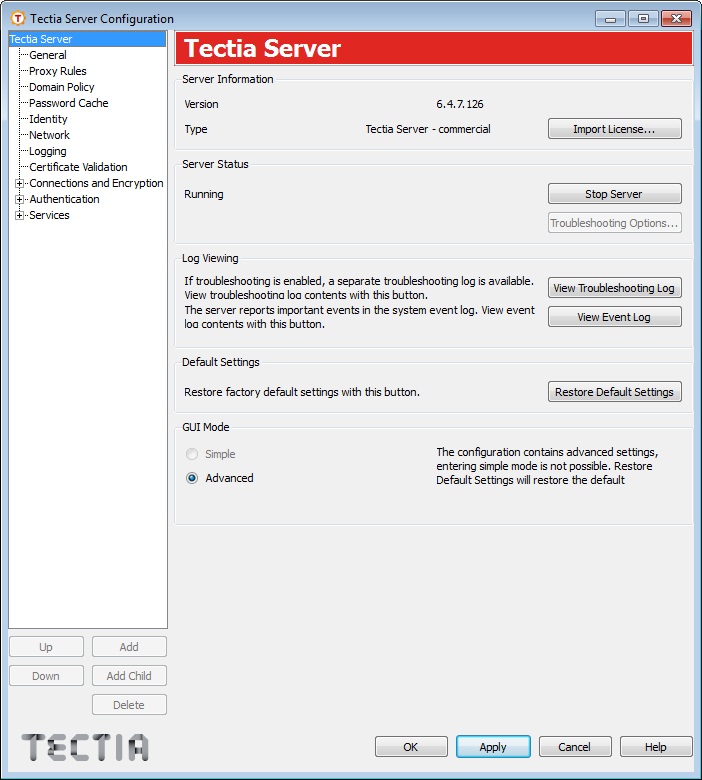The width and height of the screenshot is (702, 780).
Task: Open the General tree item
Action: (48, 55)
